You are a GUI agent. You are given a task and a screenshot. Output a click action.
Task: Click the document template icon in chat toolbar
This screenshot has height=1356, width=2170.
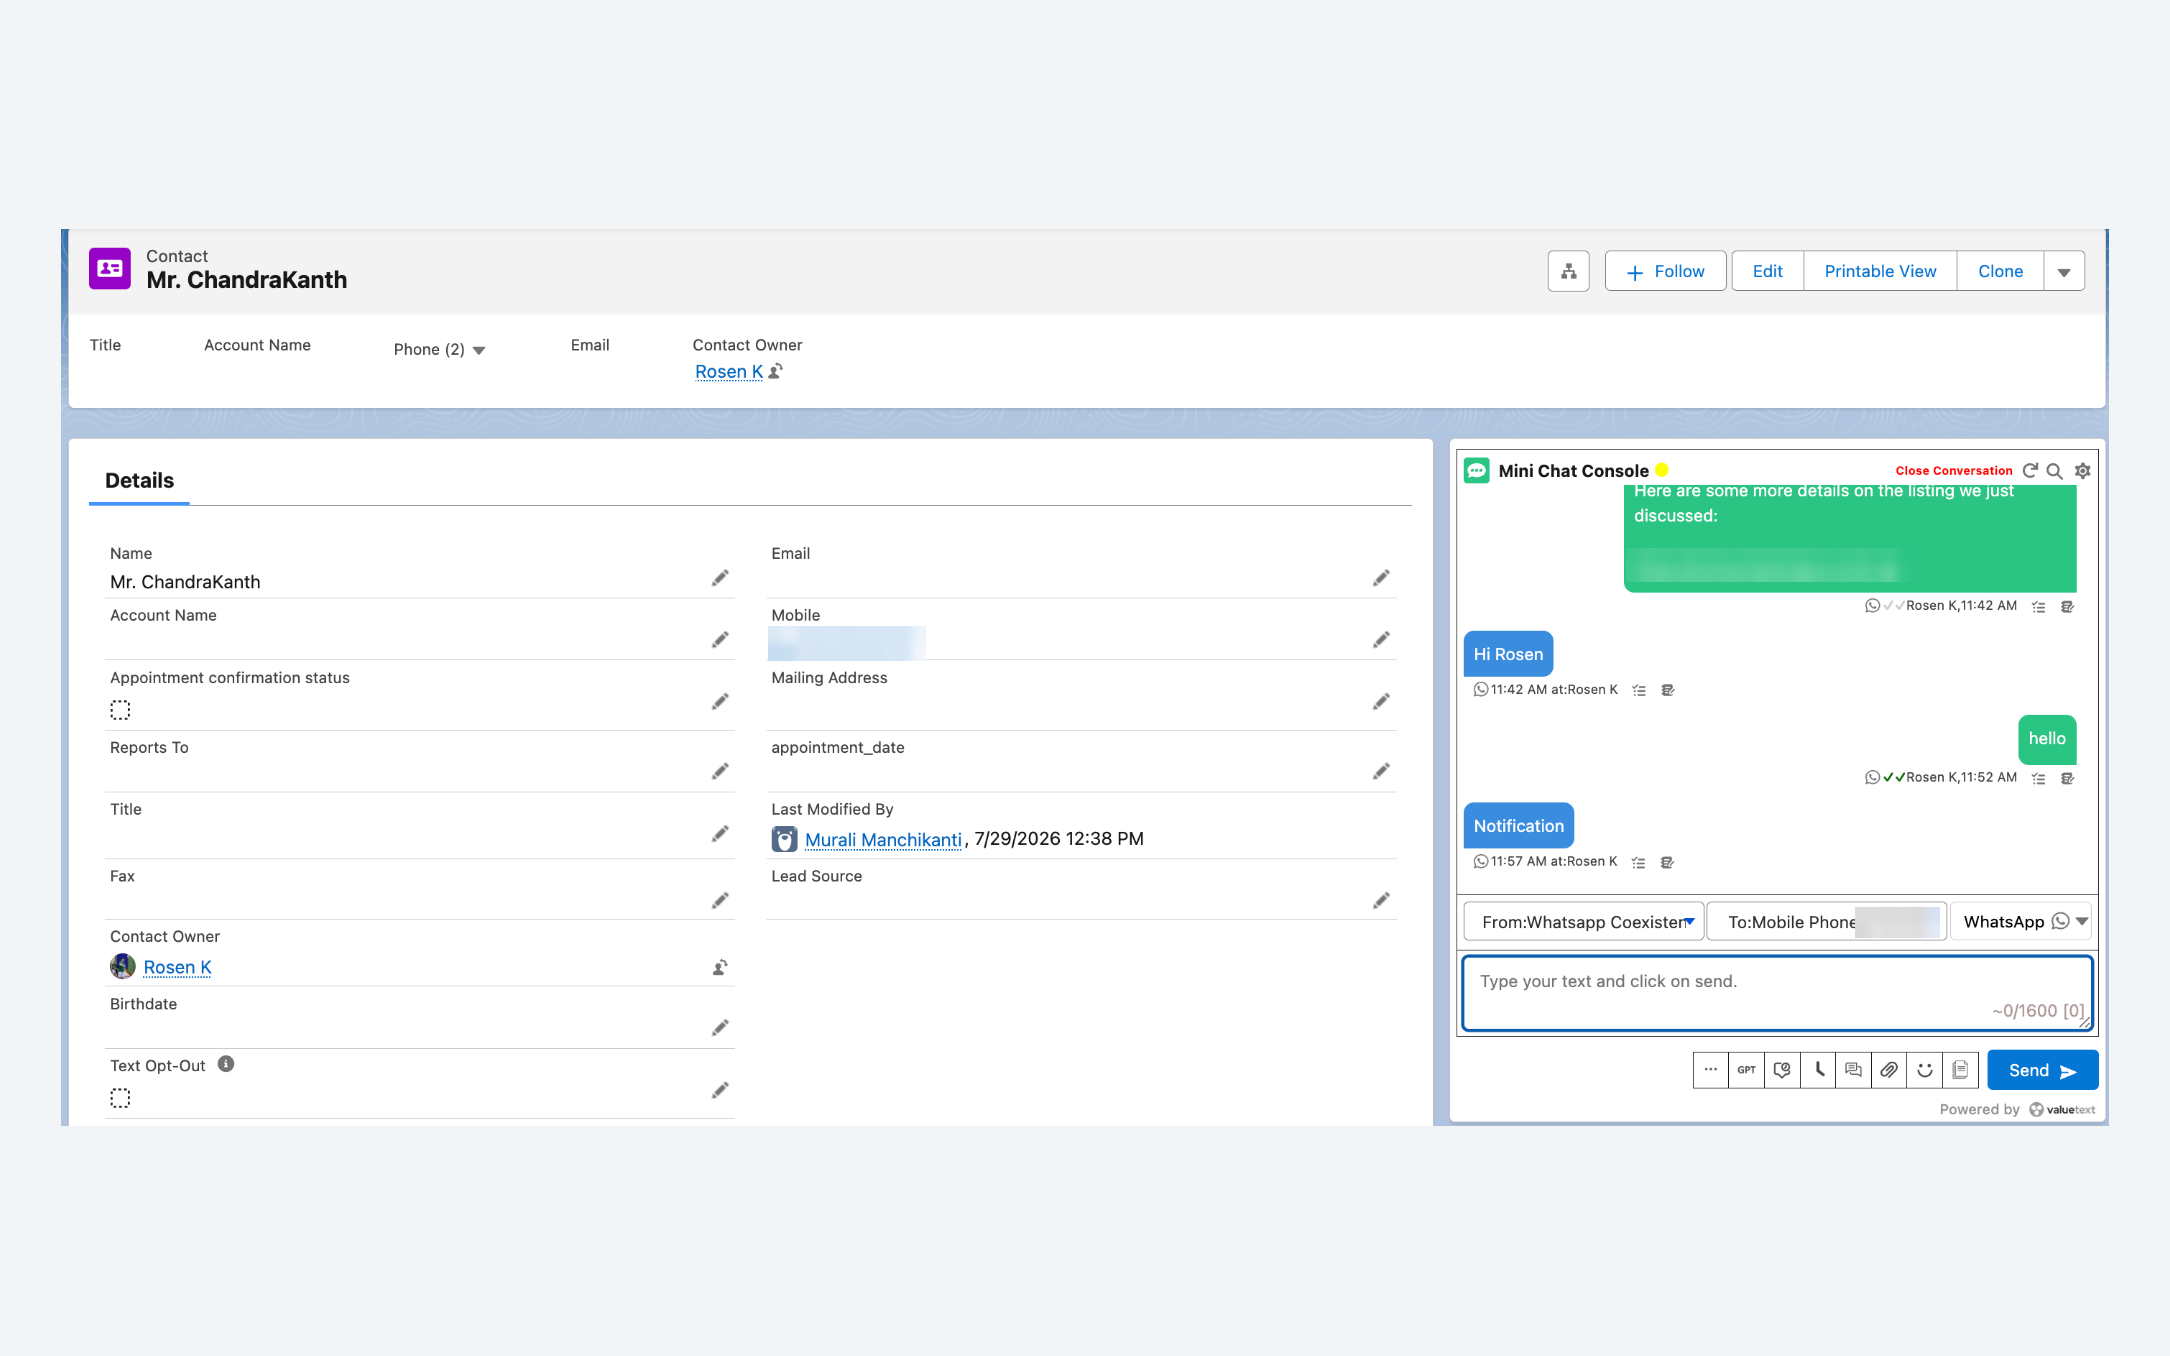(x=1960, y=1070)
